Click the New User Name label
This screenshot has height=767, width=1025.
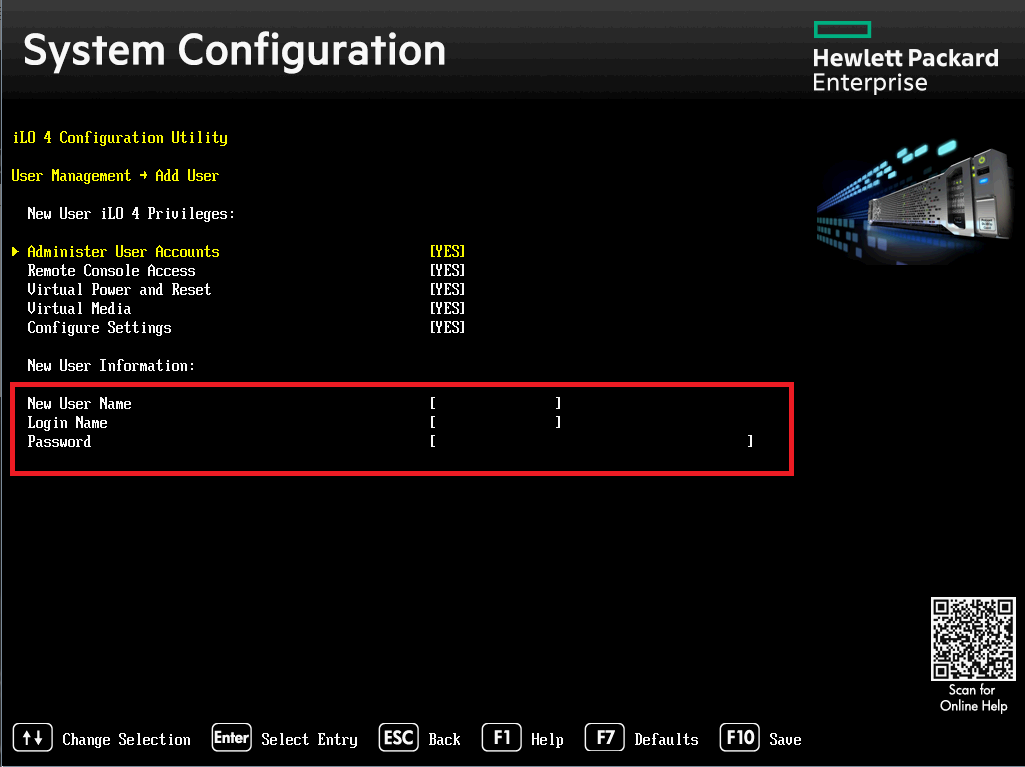[x=79, y=404]
